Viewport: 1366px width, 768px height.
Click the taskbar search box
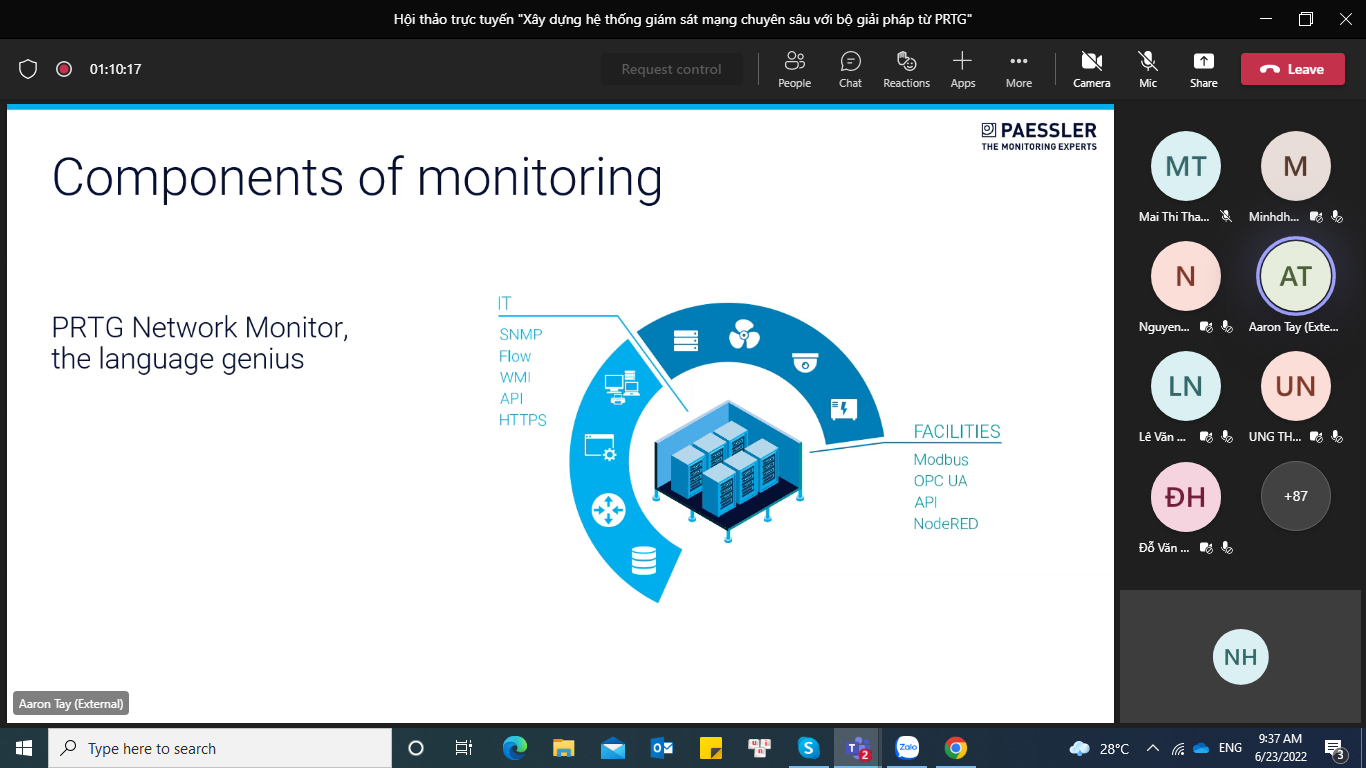tap(220, 748)
